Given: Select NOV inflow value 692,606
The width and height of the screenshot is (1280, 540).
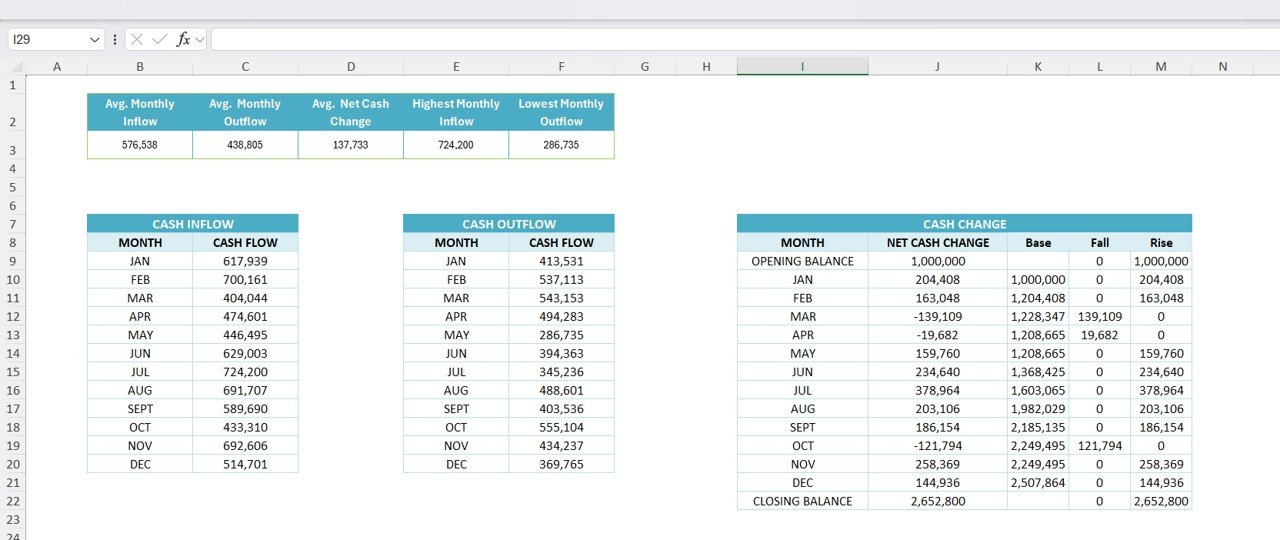Looking at the screenshot, I should (x=245, y=446).
